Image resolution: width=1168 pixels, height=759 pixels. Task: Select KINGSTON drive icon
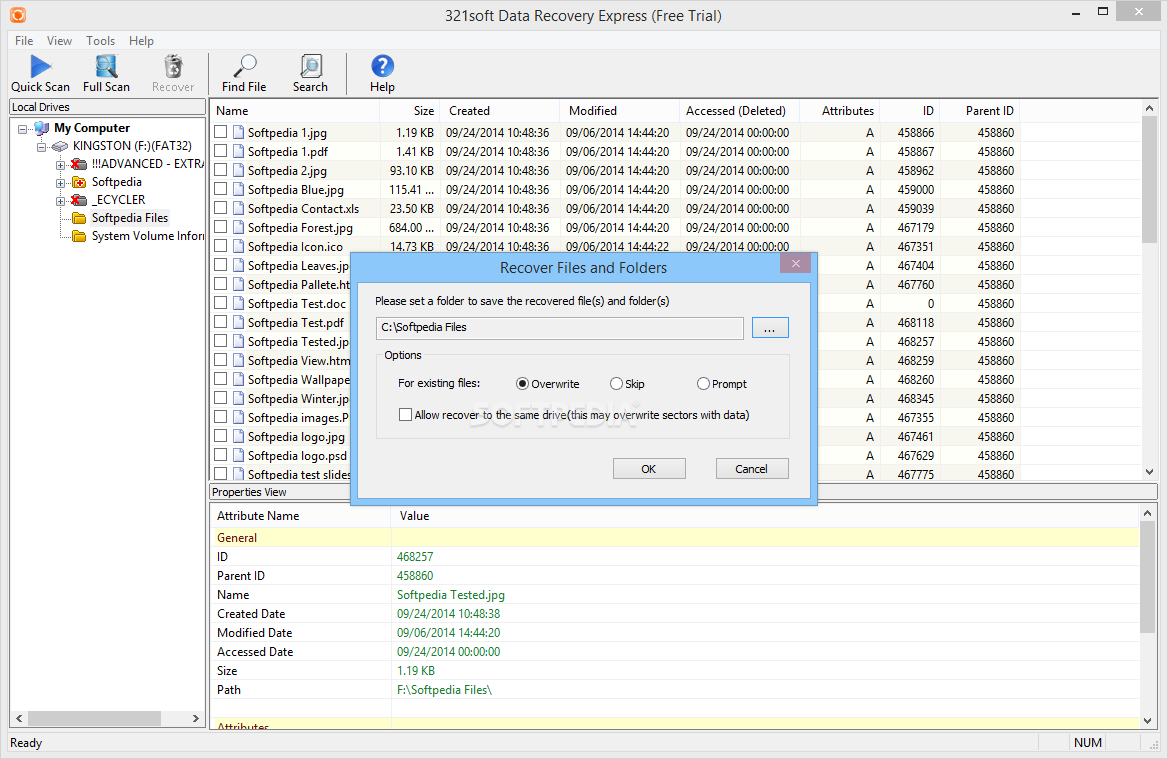point(60,146)
